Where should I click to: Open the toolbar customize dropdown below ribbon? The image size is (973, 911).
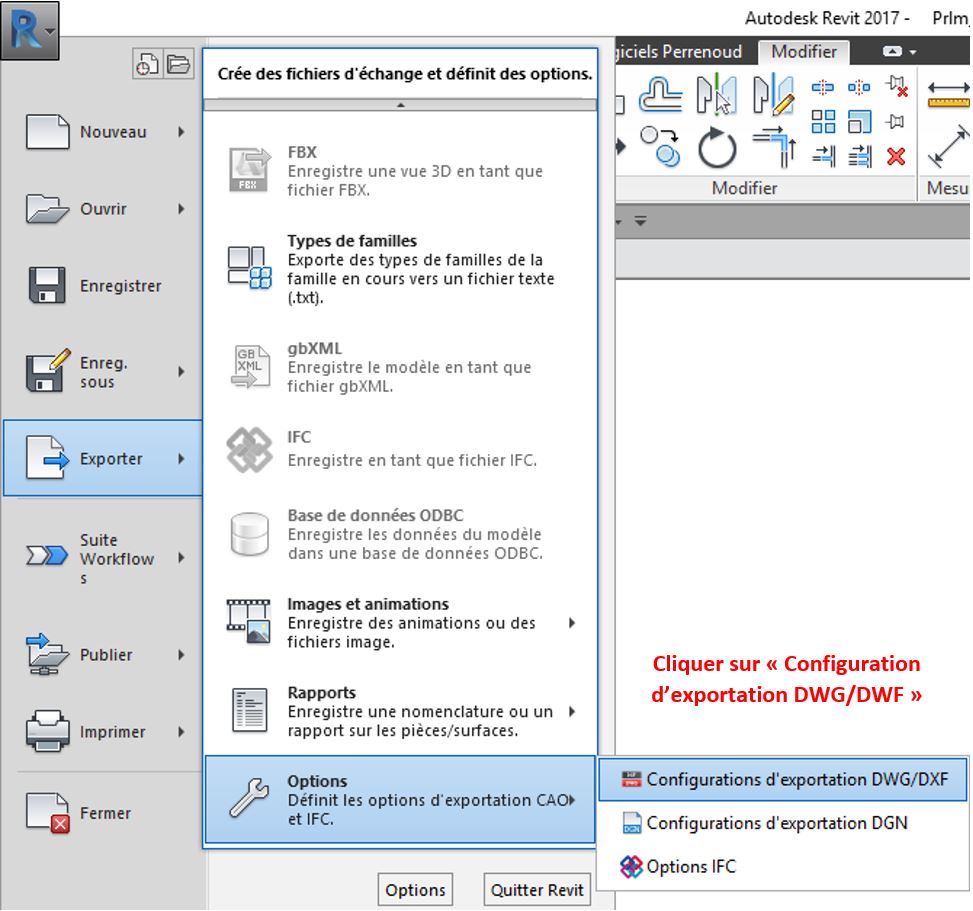click(x=640, y=220)
